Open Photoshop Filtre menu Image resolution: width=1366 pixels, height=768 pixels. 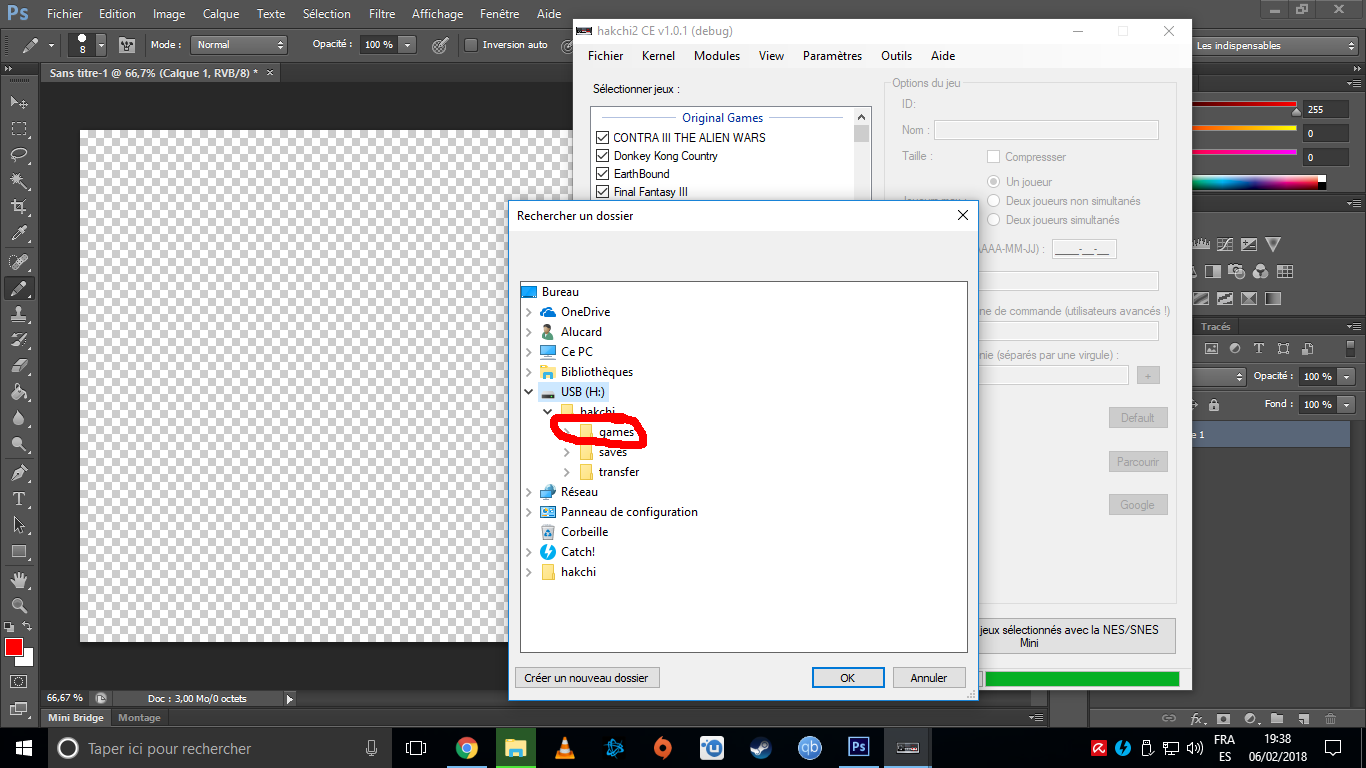pyautogui.click(x=381, y=14)
